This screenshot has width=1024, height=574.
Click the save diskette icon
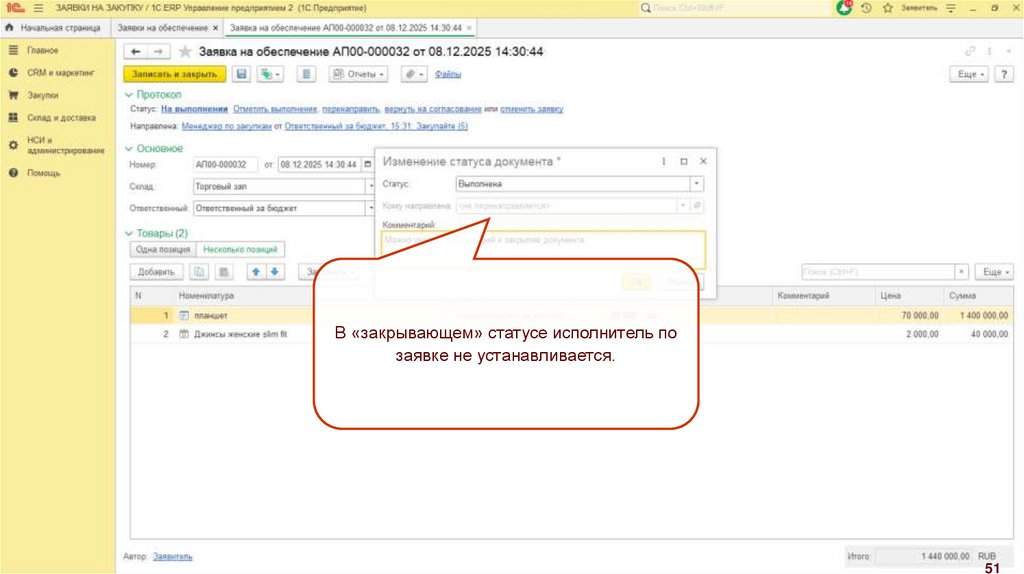(241, 74)
